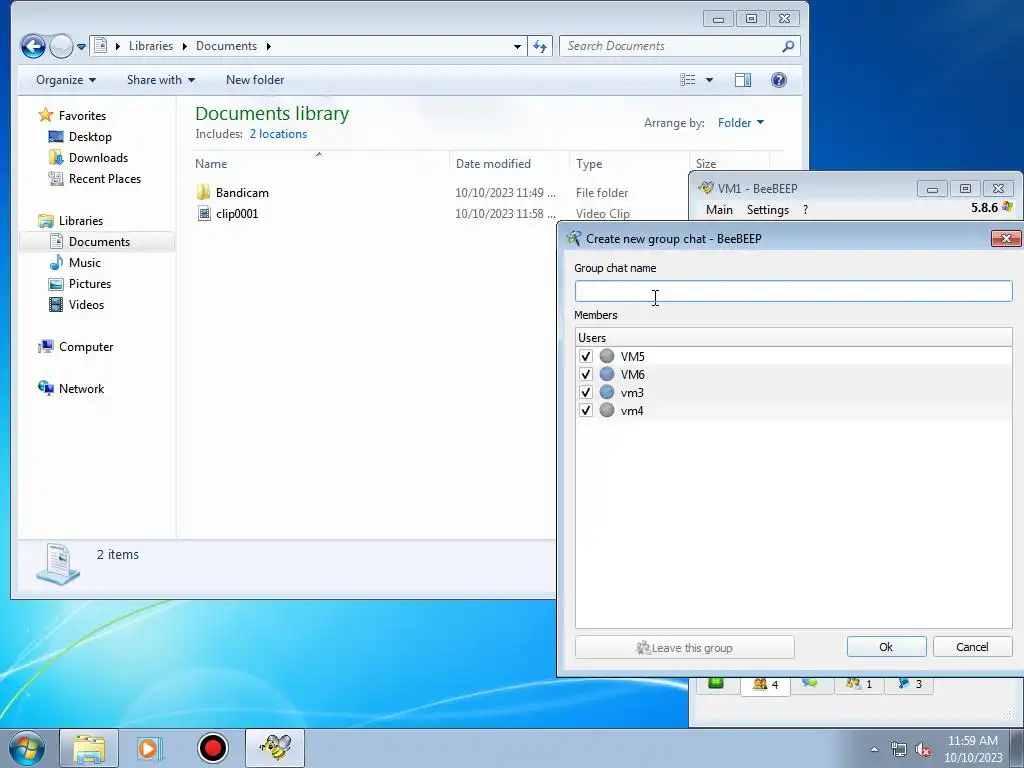Uncheck the VM6 member checkbox
The image size is (1024, 768).
click(x=585, y=374)
